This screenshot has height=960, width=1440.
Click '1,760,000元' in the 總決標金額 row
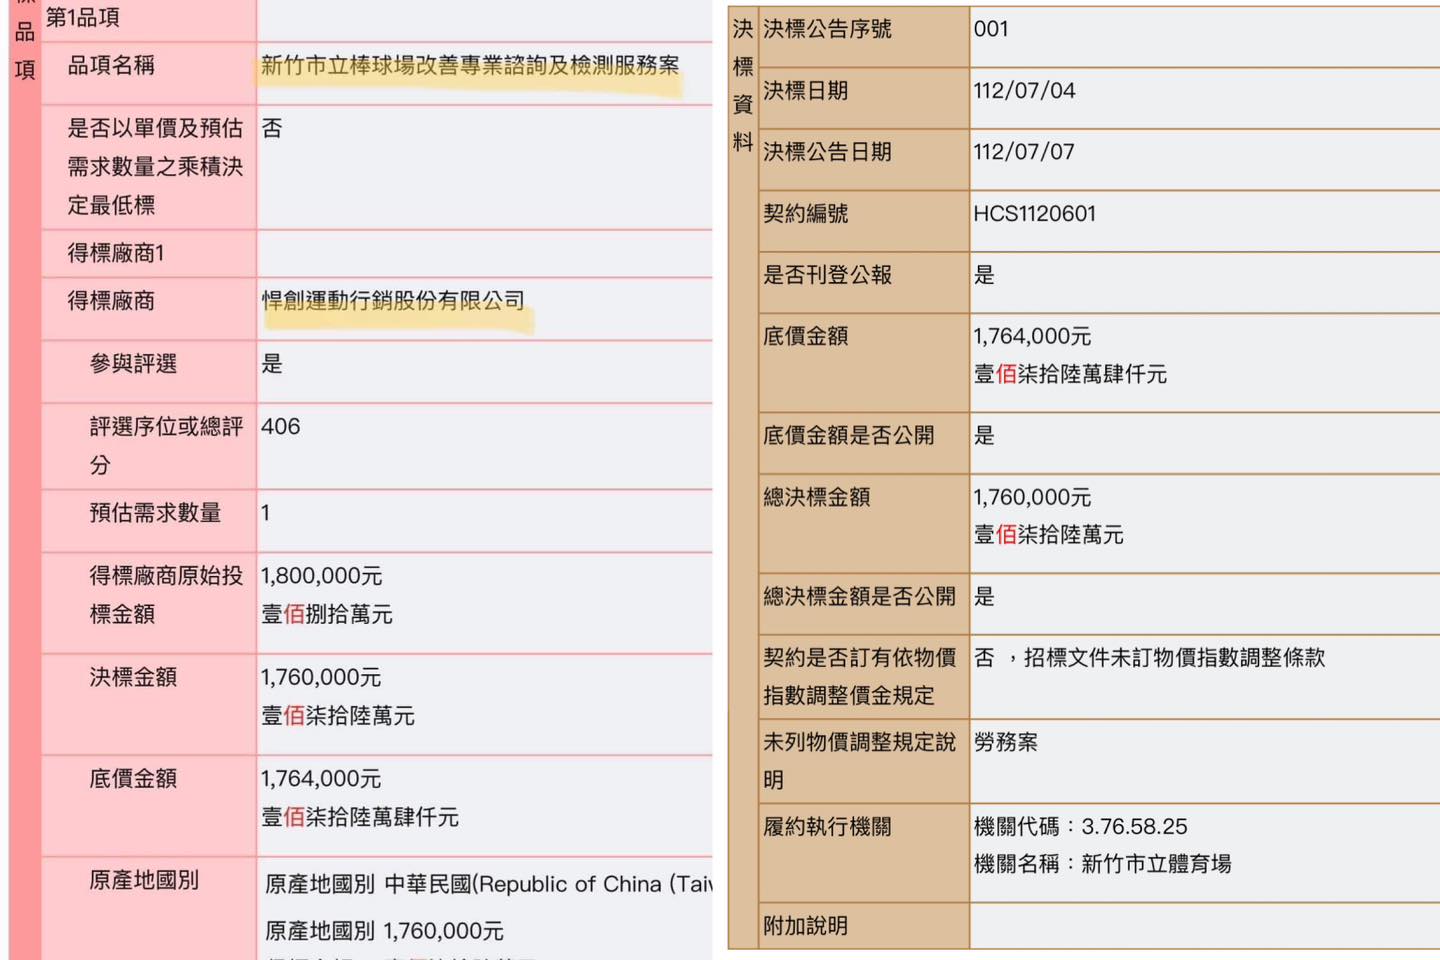1032,497
